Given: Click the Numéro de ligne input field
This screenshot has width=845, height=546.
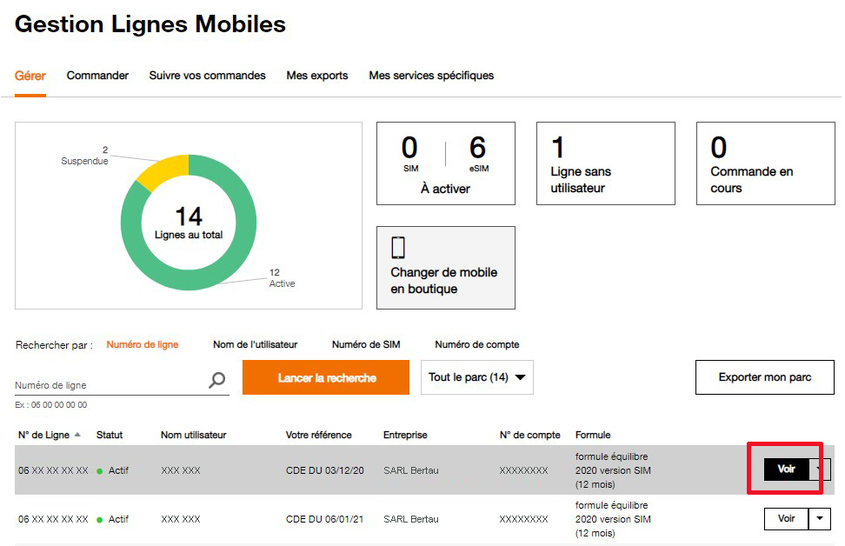Looking at the screenshot, I should [x=108, y=385].
